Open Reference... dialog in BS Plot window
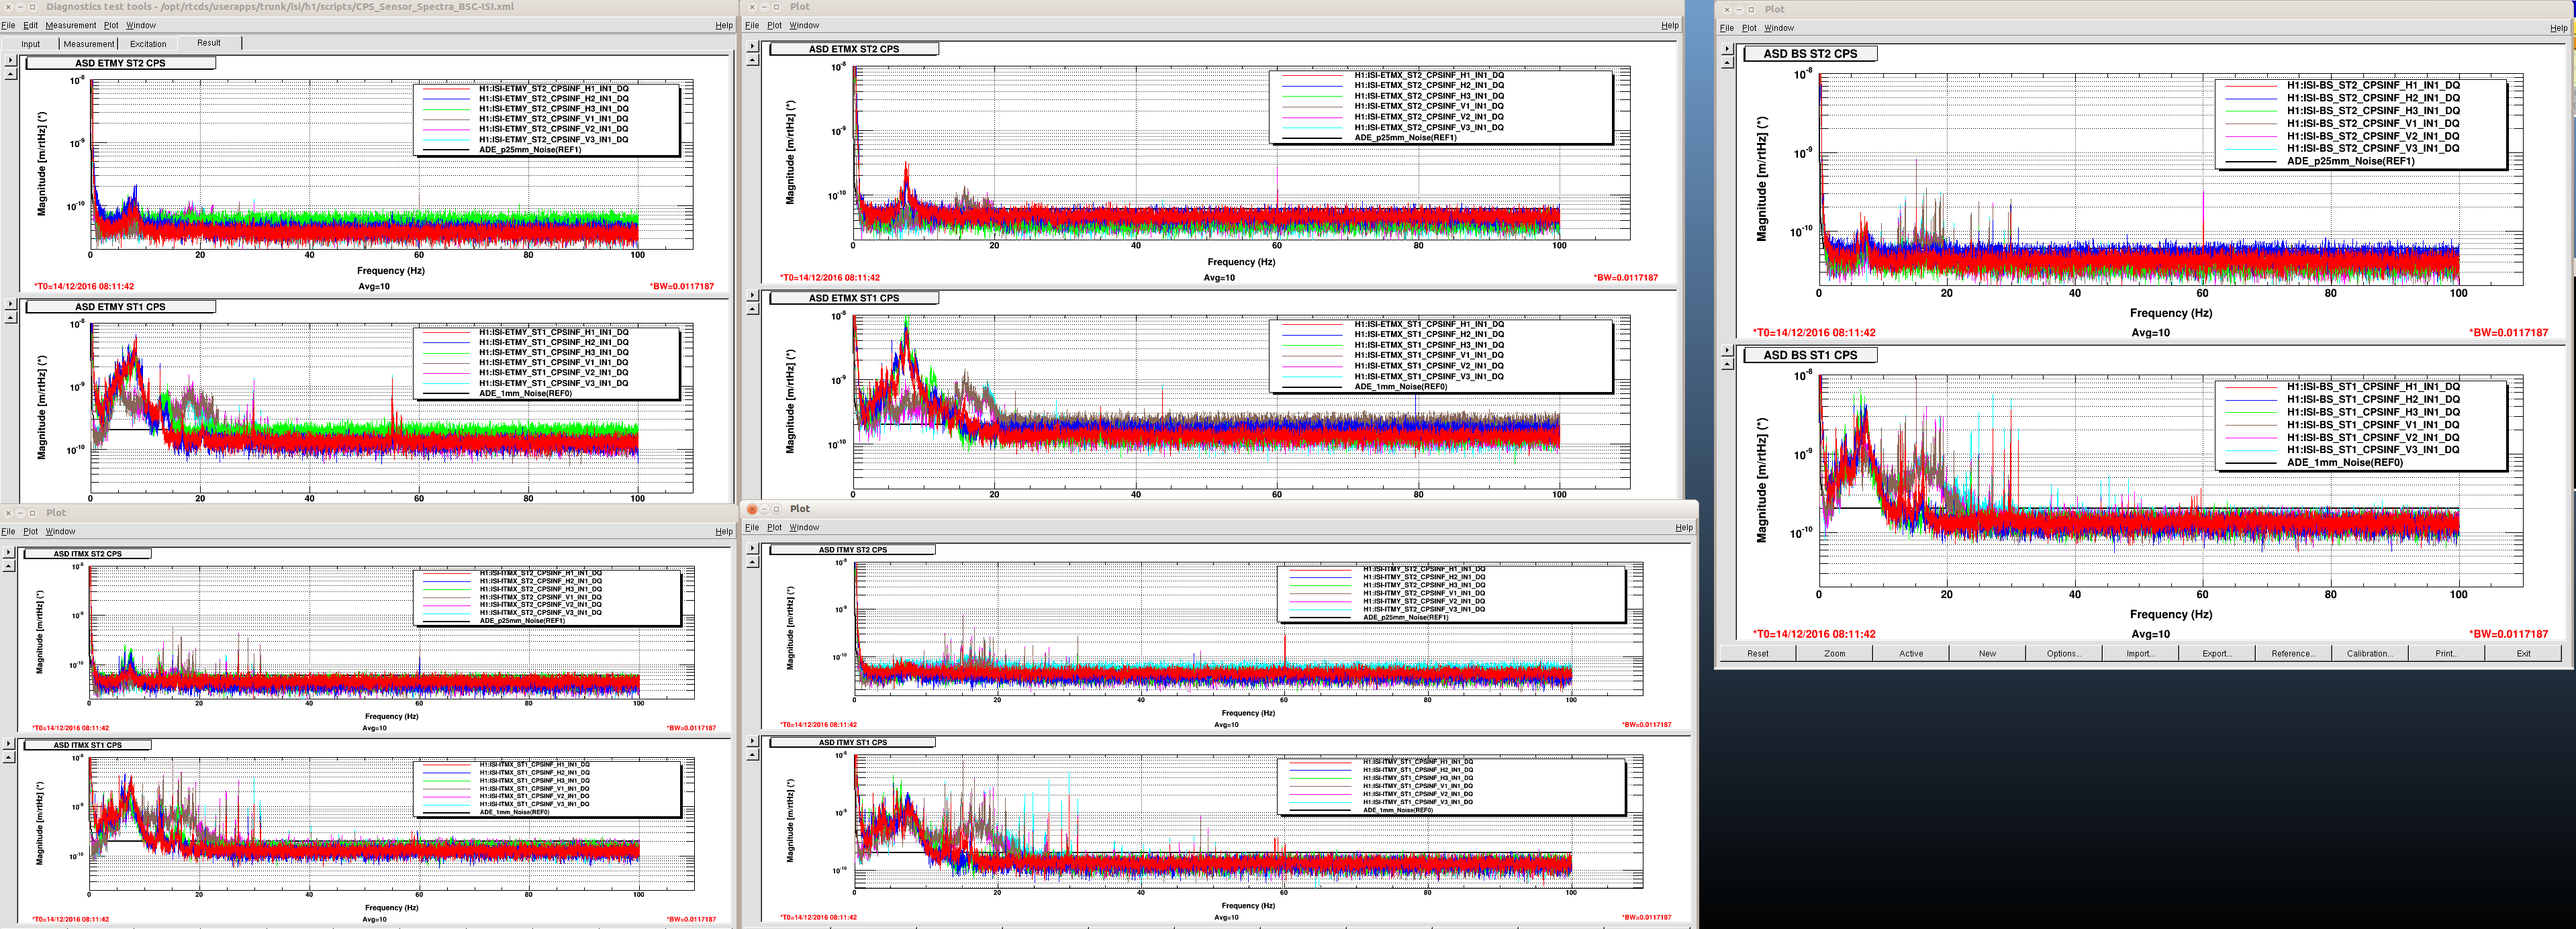Image resolution: width=2576 pixels, height=929 pixels. (2293, 654)
